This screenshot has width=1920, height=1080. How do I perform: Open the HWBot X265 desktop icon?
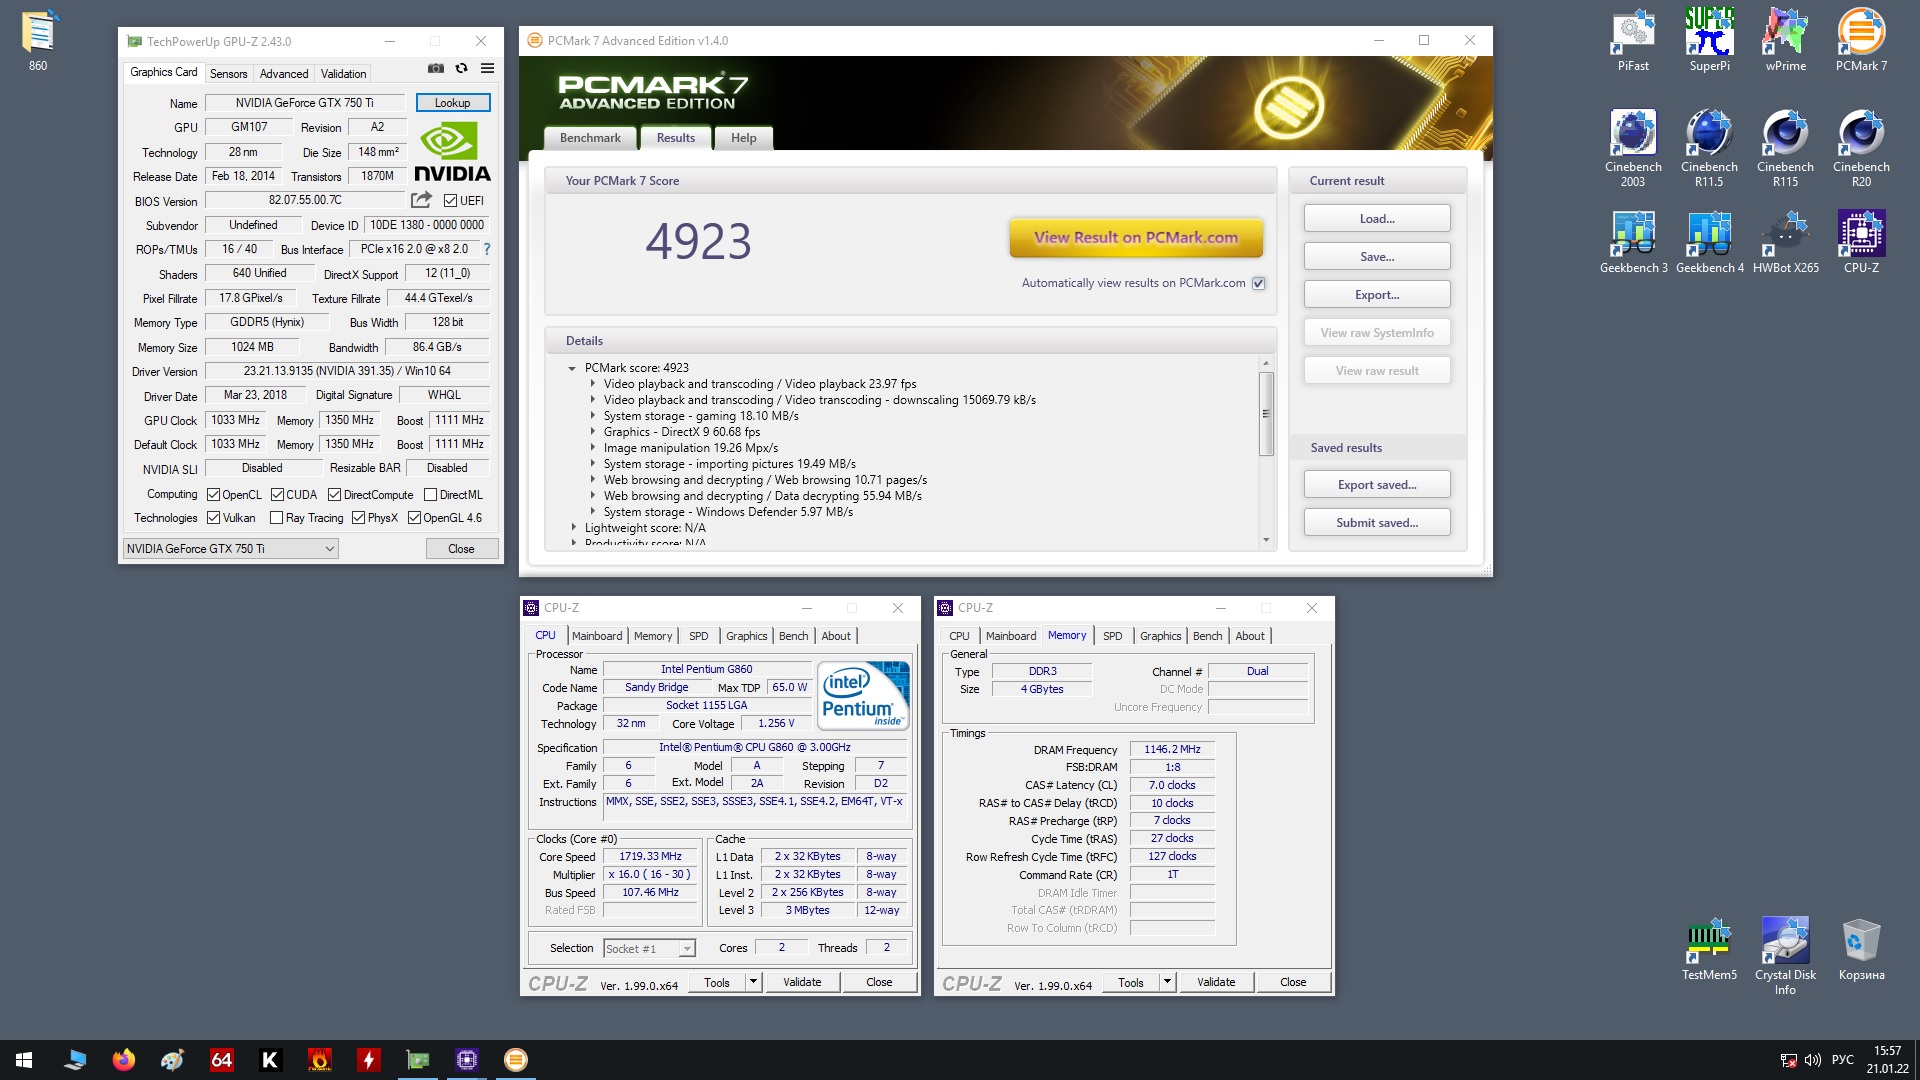(1785, 241)
